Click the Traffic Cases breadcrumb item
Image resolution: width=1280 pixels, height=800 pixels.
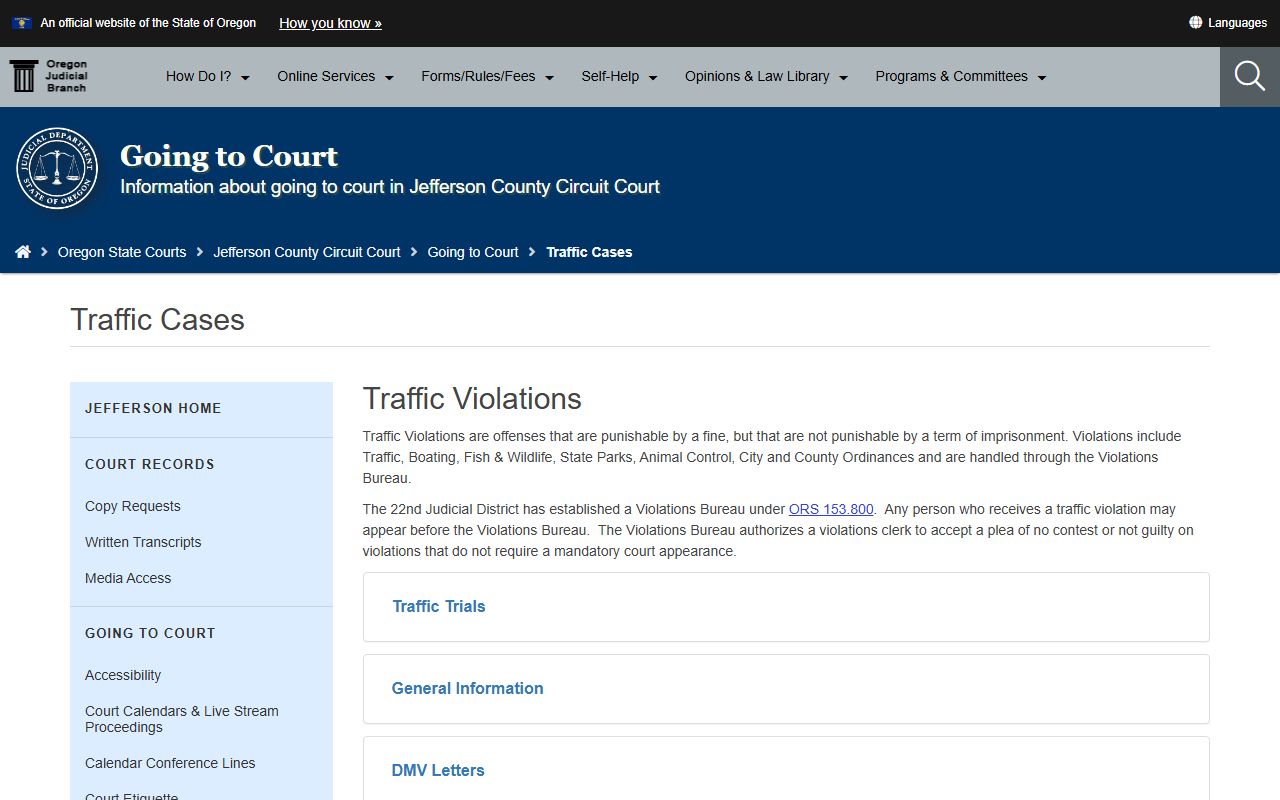pos(589,252)
